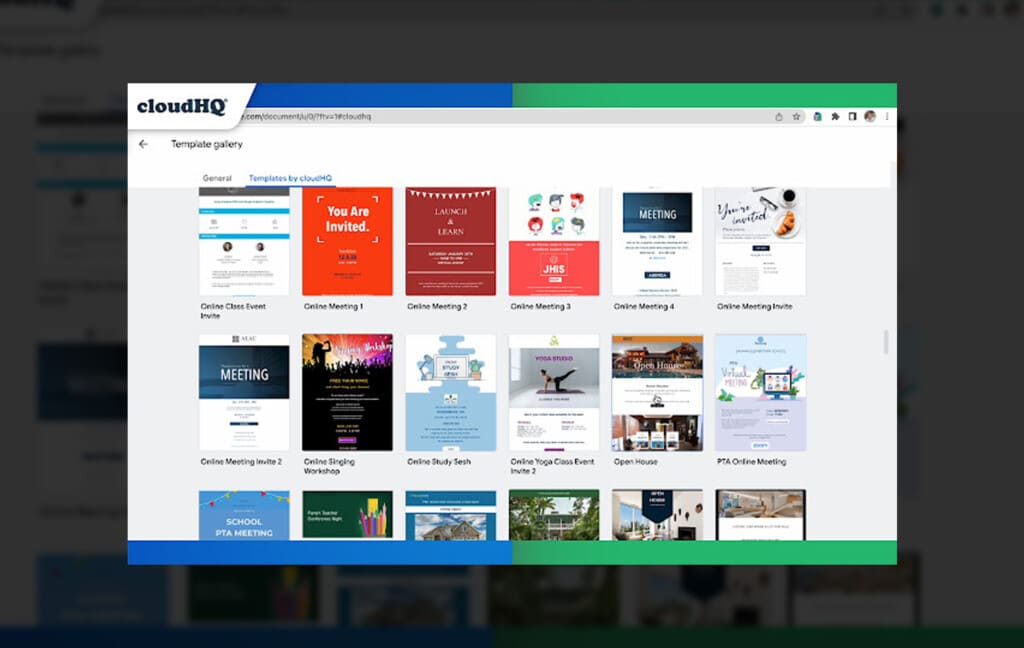Open the Online Meeting Invite 2 thumbnail

pyautogui.click(x=244, y=393)
